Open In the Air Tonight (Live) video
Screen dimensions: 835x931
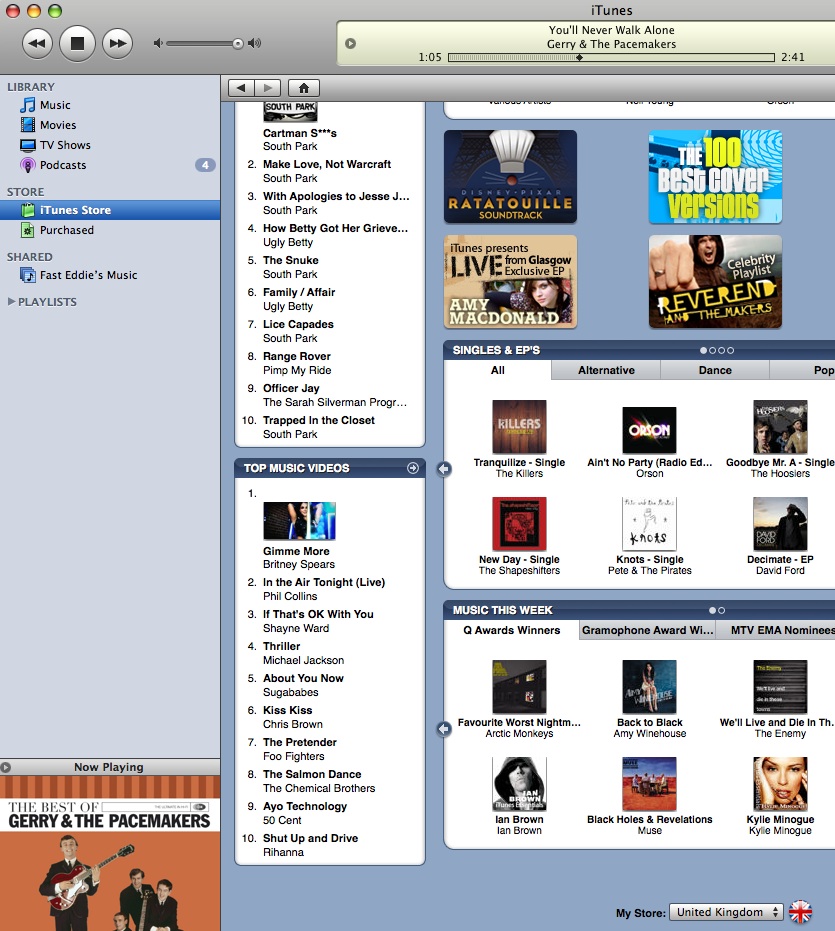click(x=324, y=582)
